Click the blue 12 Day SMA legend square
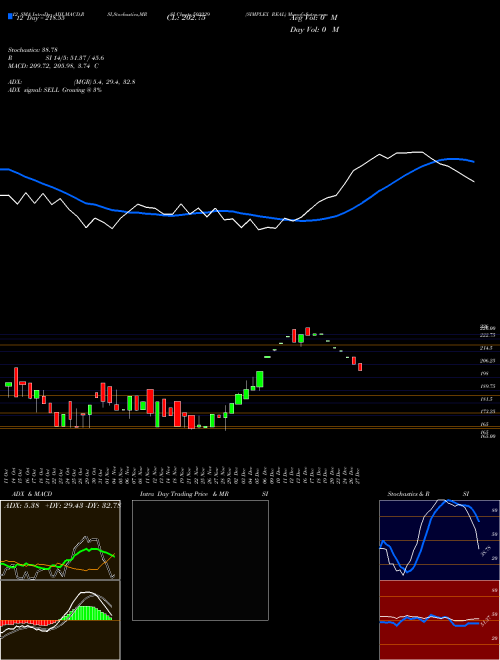This screenshot has width=500, height=660. pos(11,17)
